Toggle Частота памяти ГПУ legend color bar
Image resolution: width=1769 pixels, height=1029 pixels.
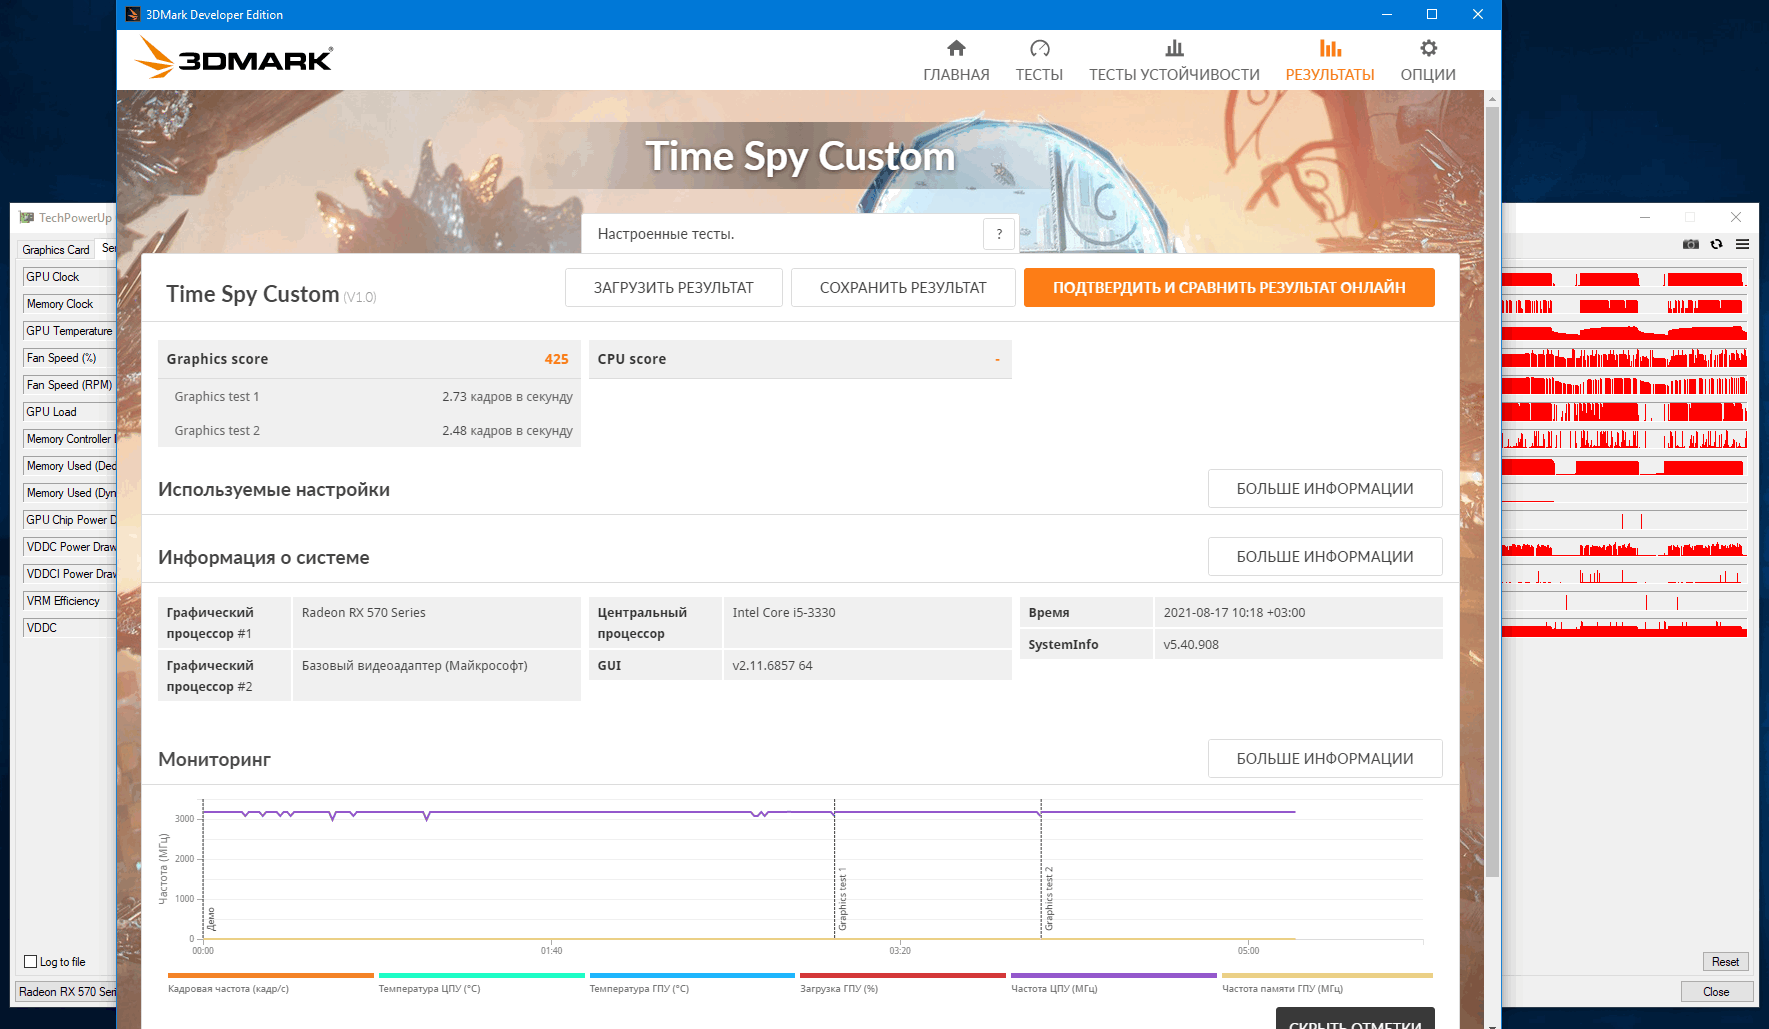1327,975
